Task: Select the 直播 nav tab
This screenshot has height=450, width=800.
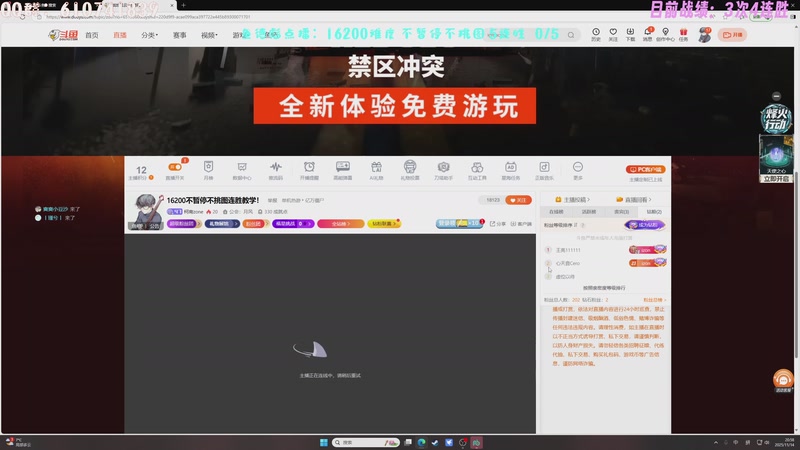Action: pos(120,35)
